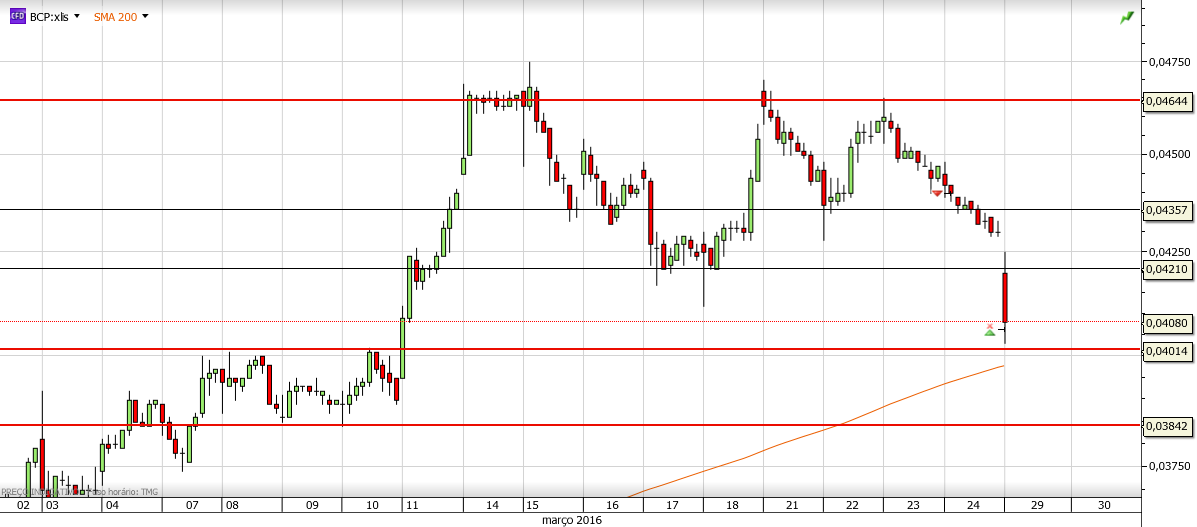Click the 0,04250 price axis value
Viewport: 1197px width, 527px height.
click(1169, 251)
